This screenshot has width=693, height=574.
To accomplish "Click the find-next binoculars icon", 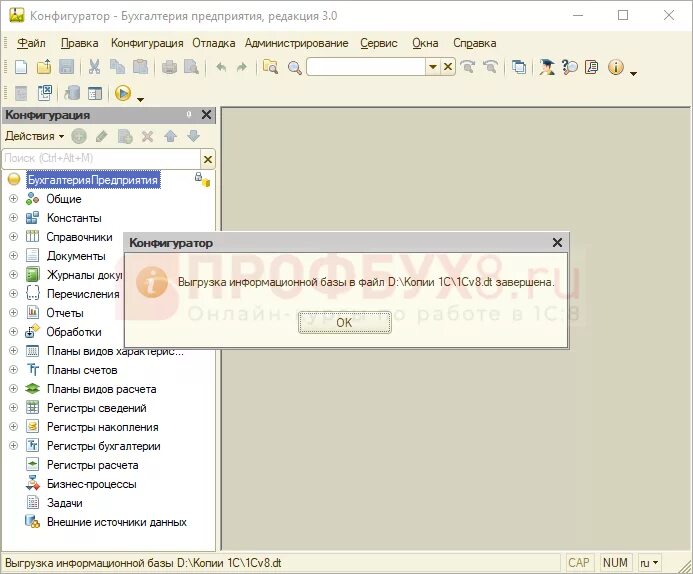I will click(468, 67).
